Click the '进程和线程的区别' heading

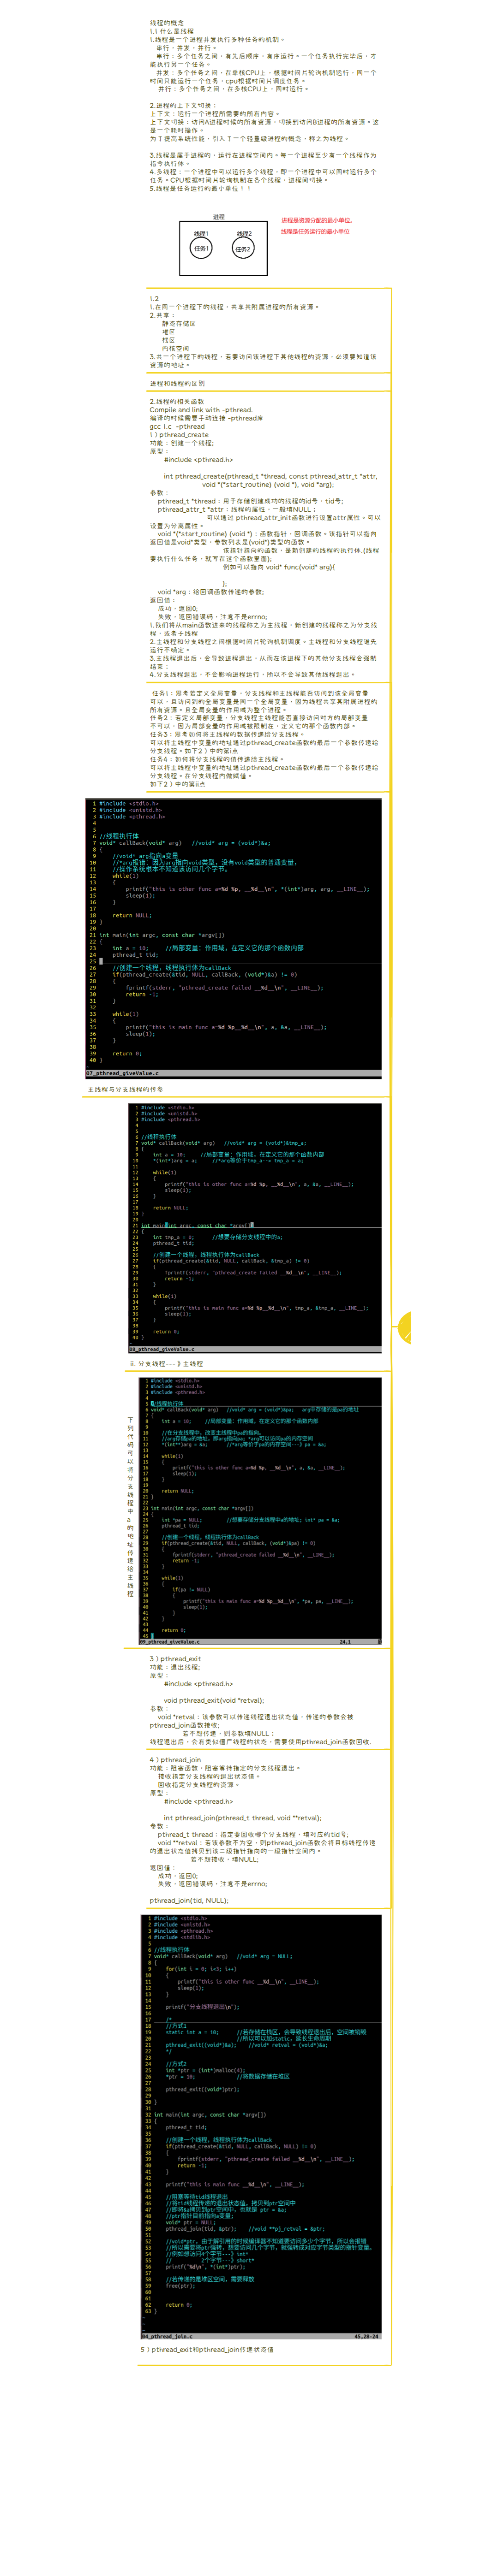tap(177, 383)
